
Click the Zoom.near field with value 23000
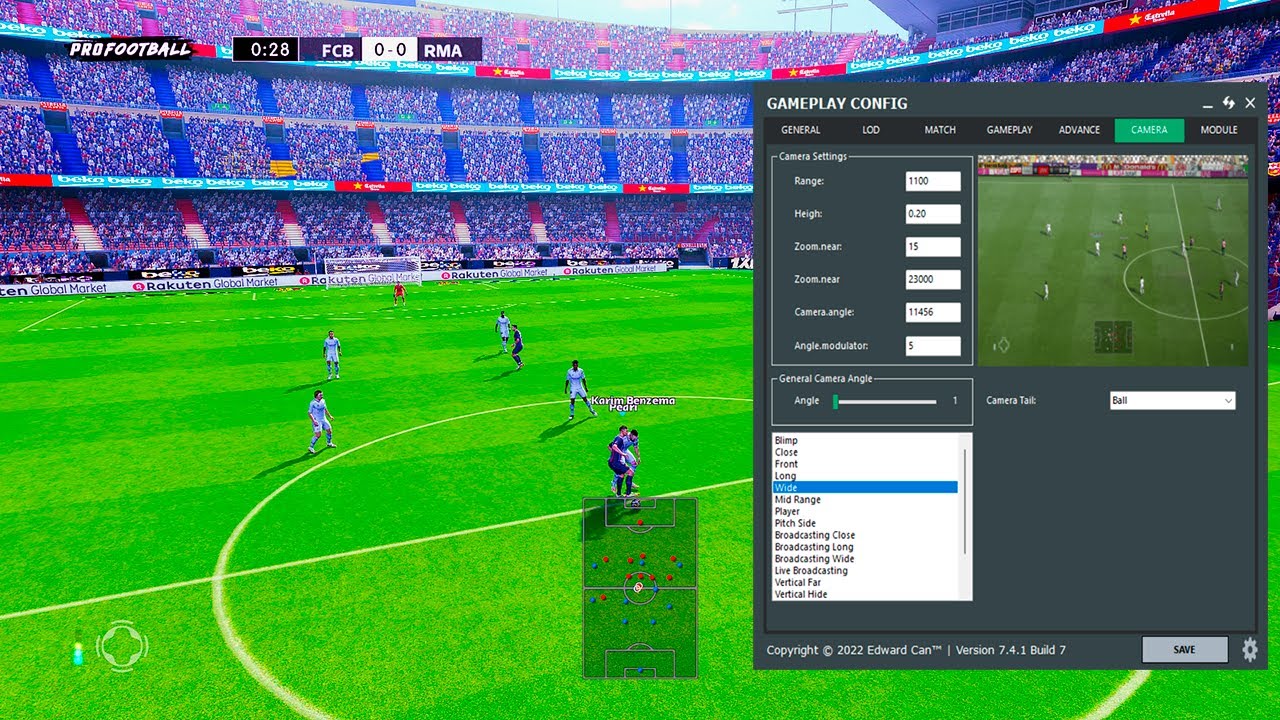coord(933,280)
